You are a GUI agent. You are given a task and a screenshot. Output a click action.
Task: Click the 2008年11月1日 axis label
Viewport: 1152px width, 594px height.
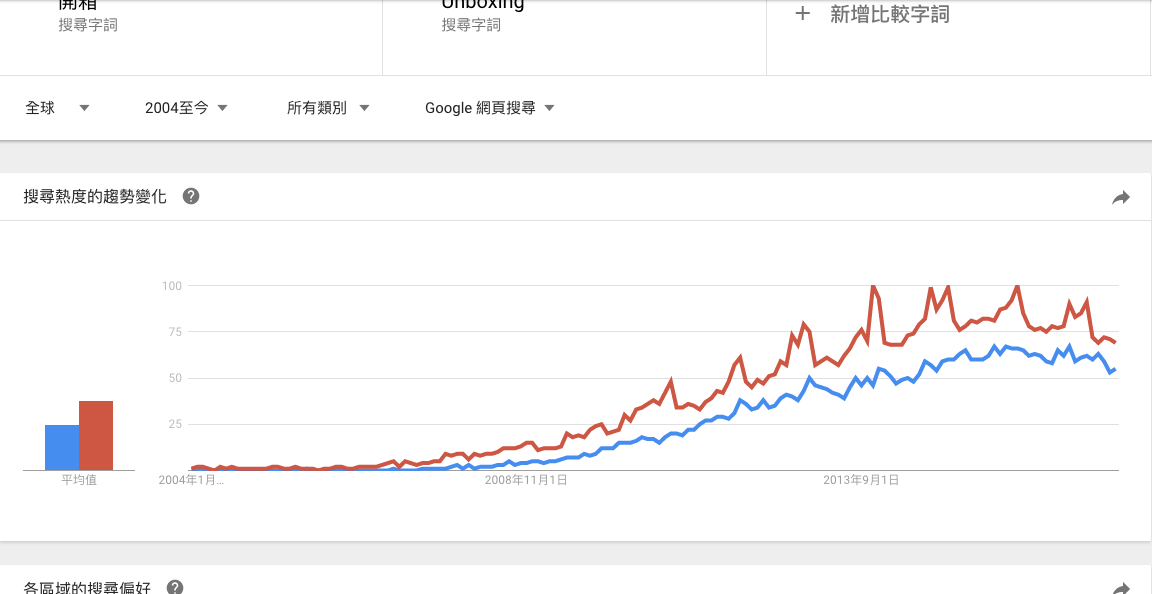coord(526,480)
